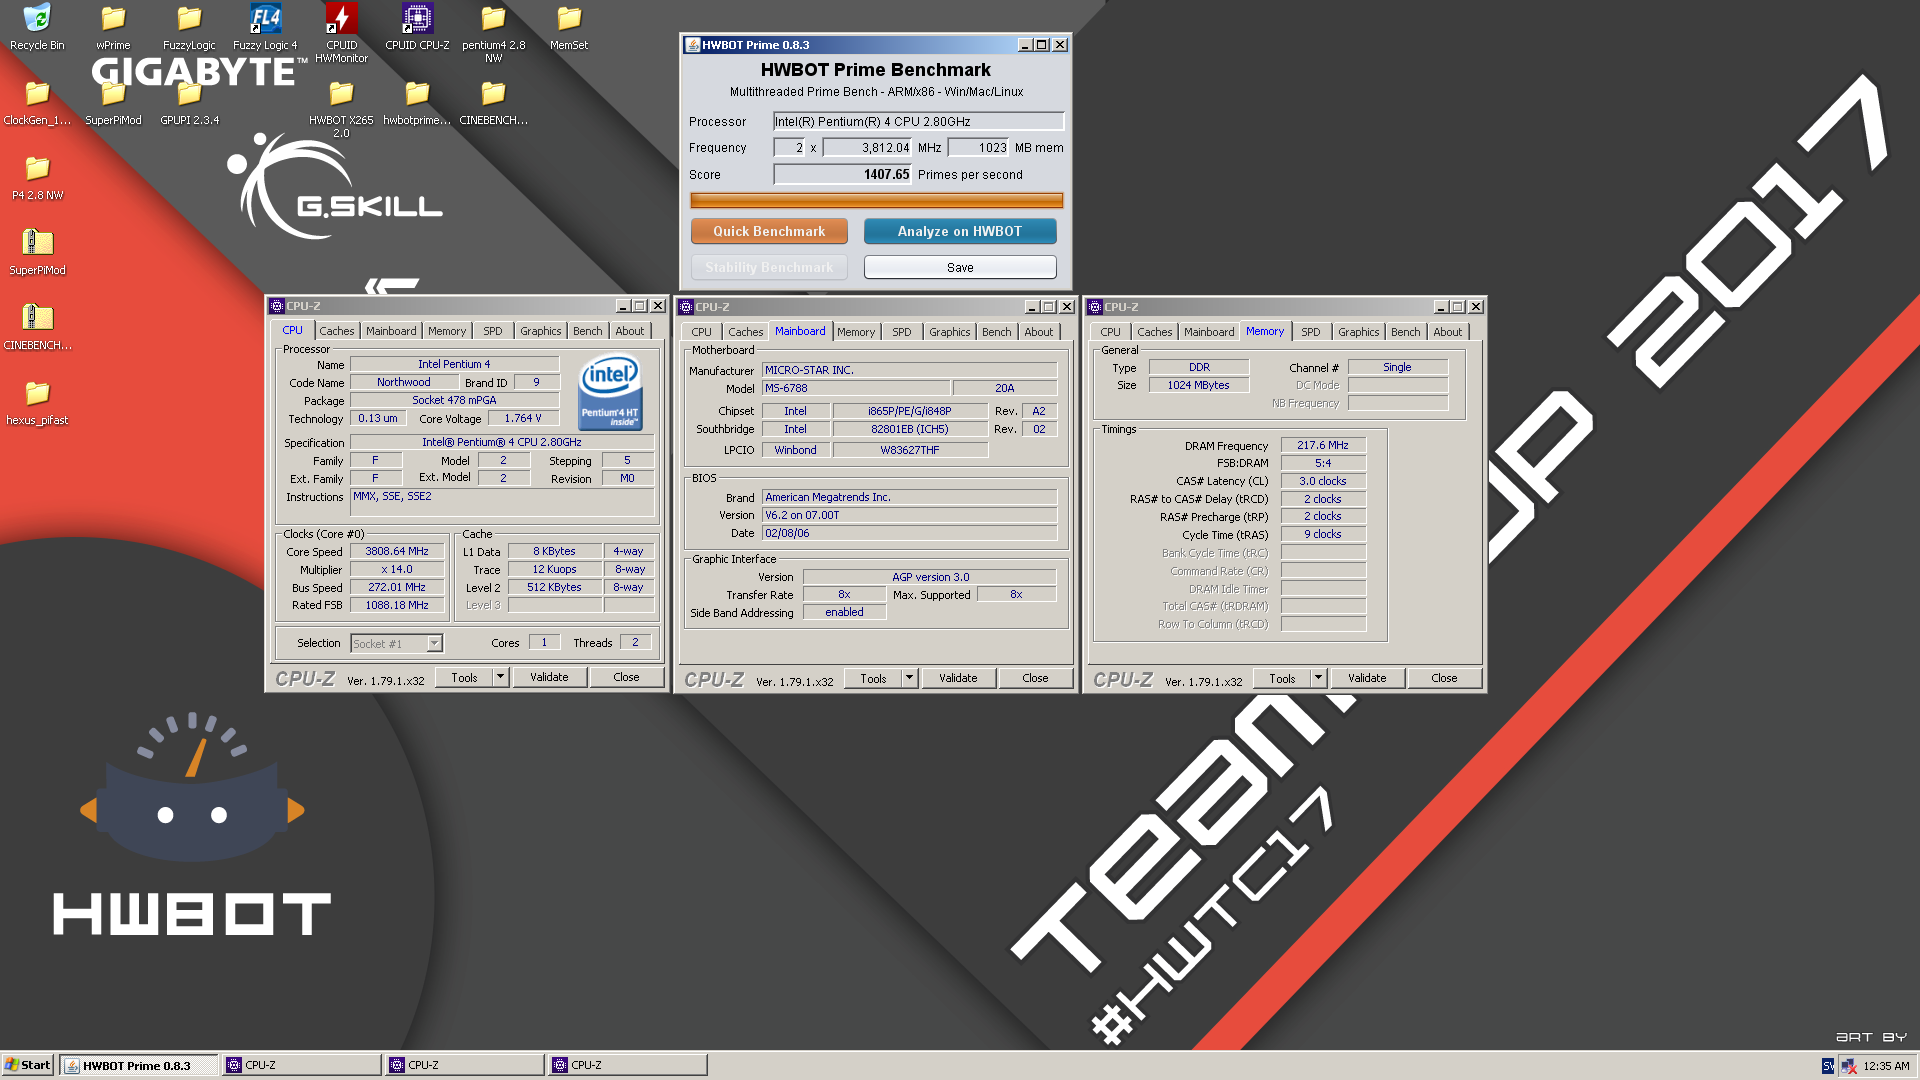The height and width of the screenshot is (1080, 1920).
Task: Click the Core Voltage 1.764 V value
Action: 523,418
